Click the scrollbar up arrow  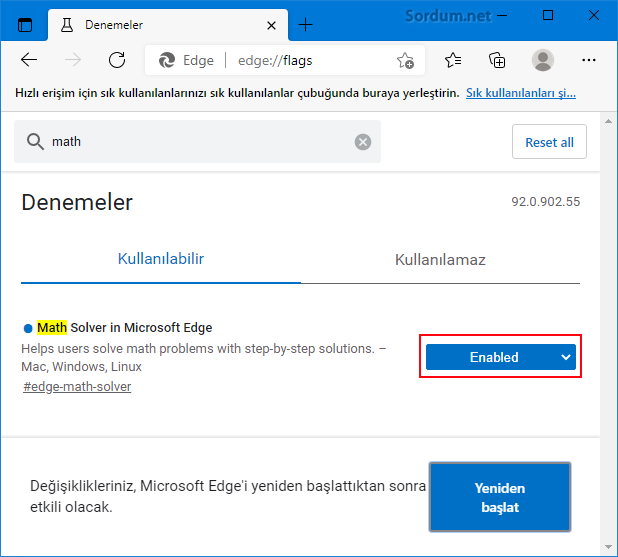click(x=609, y=121)
